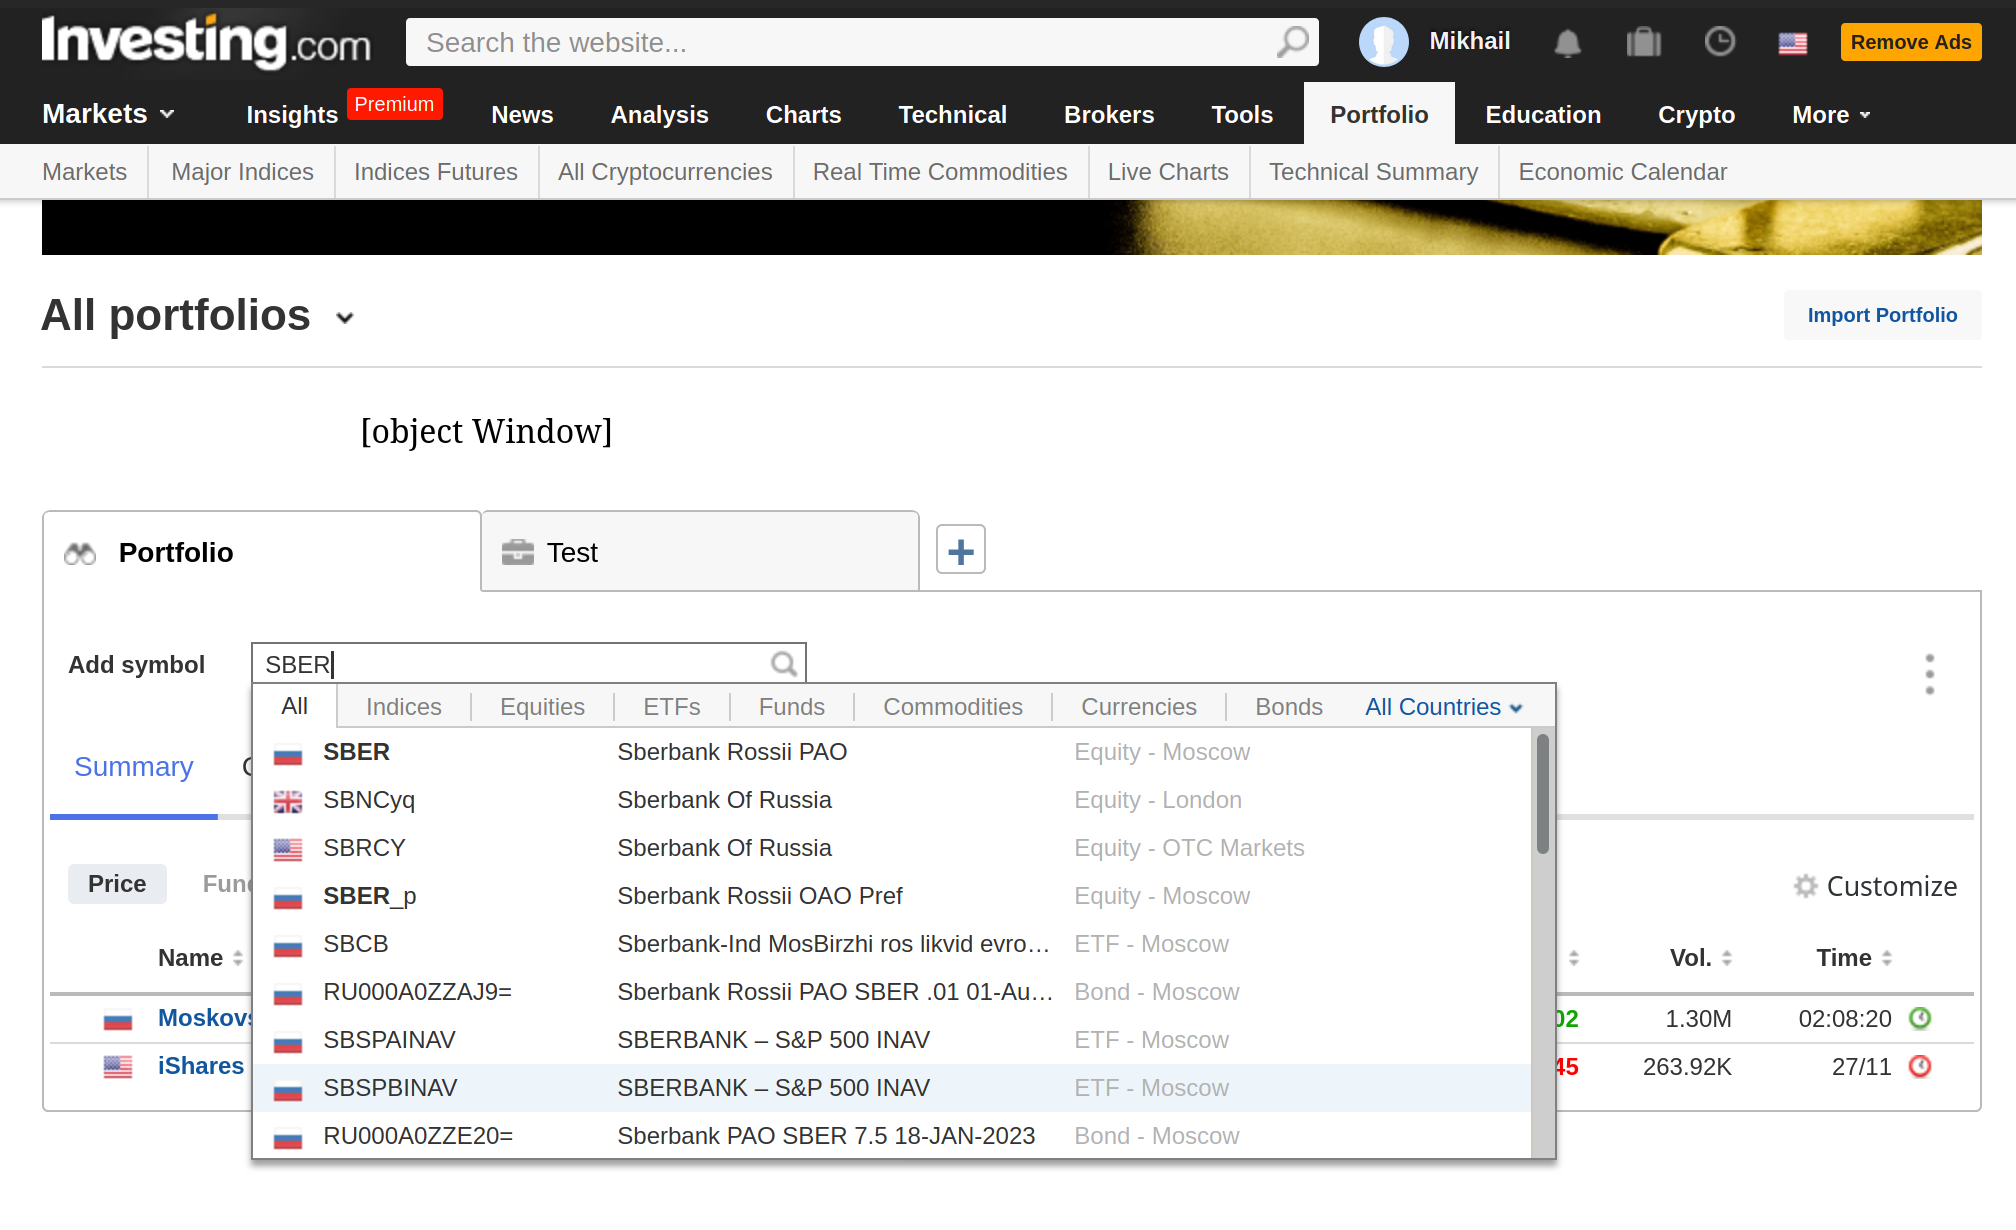
Task: Click the plus icon to add portfolio
Action: coord(960,550)
